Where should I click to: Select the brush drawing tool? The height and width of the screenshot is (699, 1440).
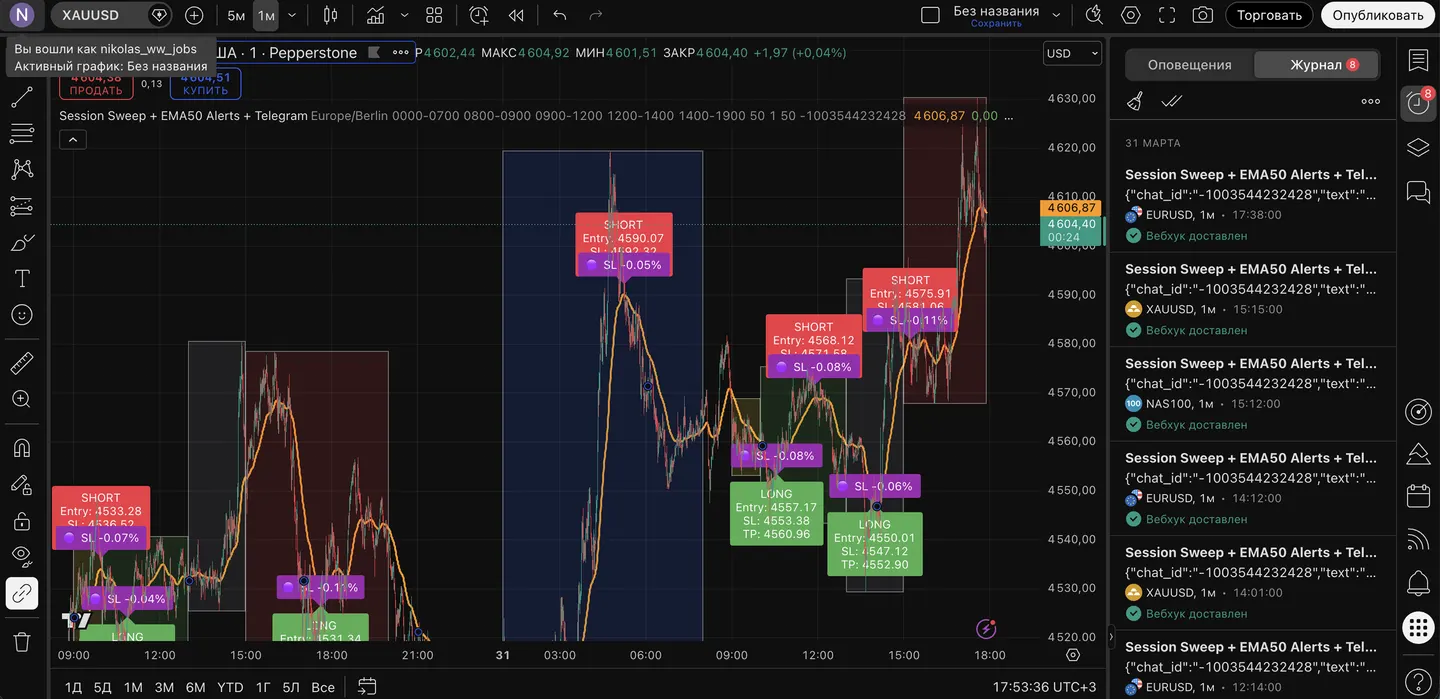click(21, 242)
